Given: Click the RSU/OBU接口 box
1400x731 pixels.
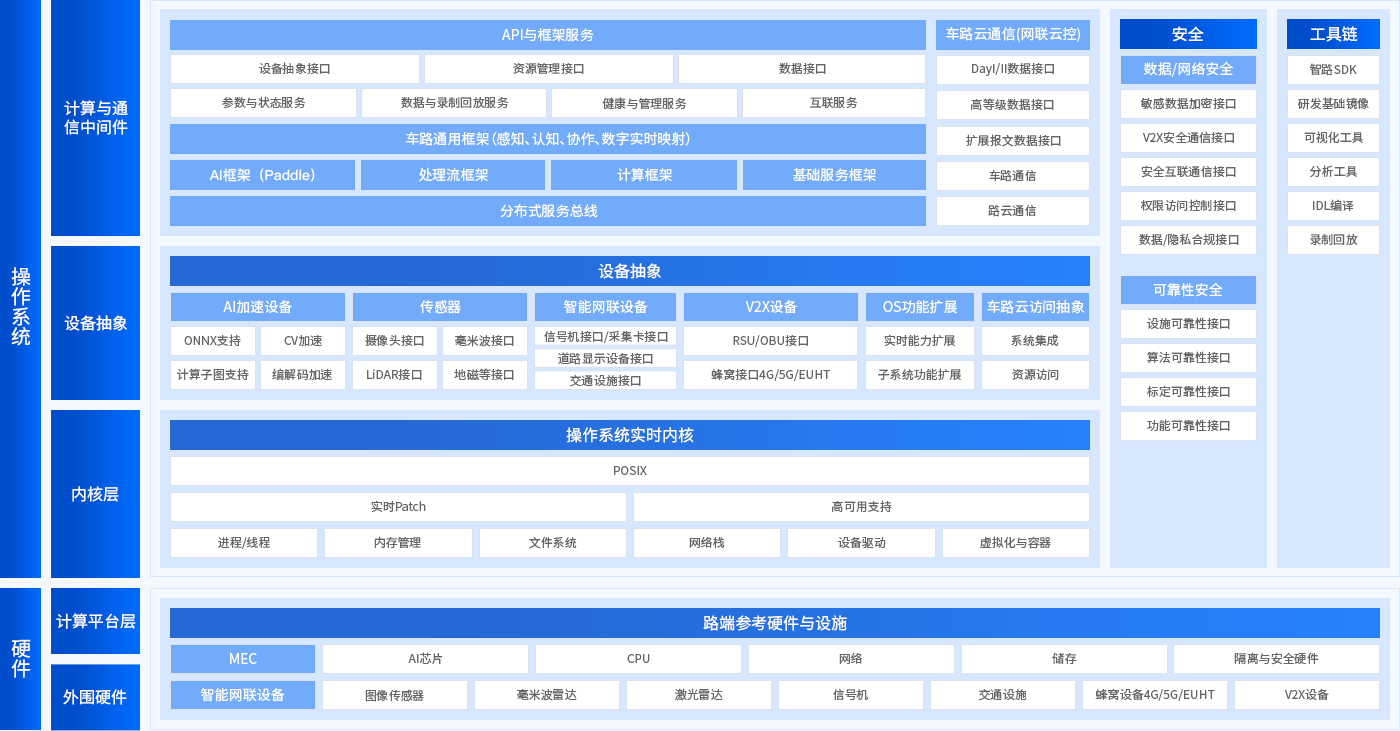Looking at the screenshot, I should click(770, 341).
